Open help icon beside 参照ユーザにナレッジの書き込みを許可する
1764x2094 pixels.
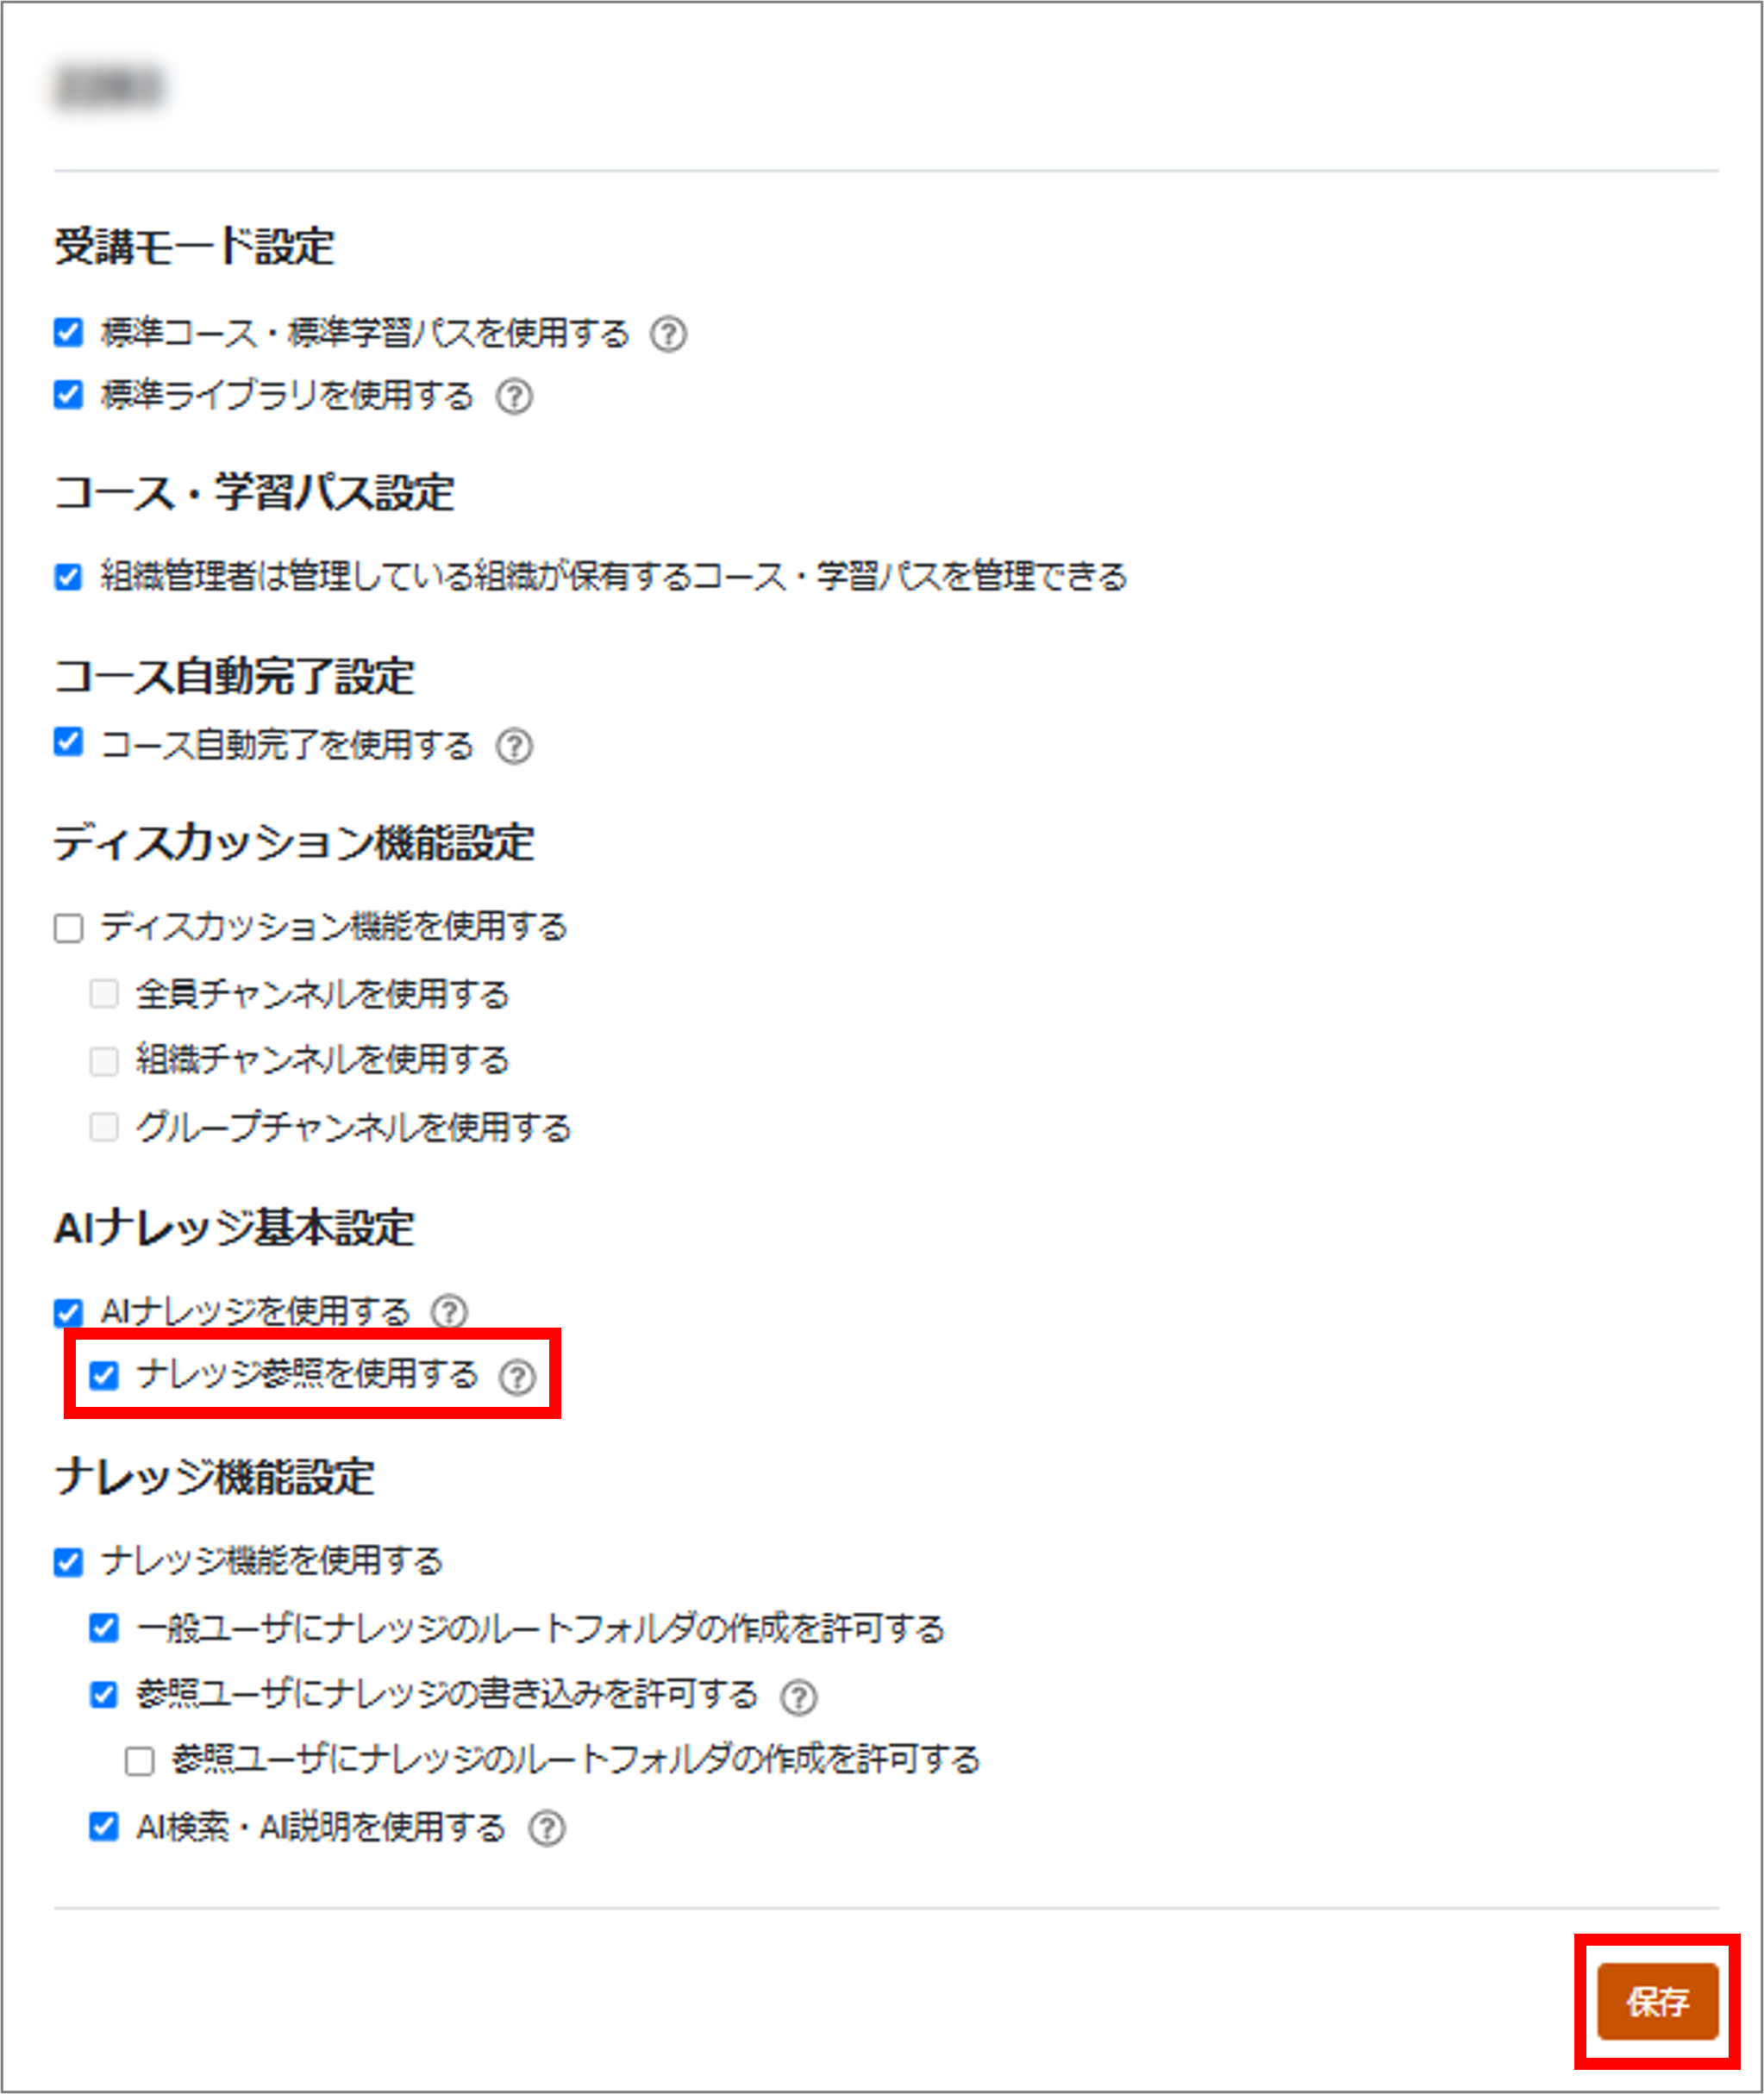tap(798, 1697)
